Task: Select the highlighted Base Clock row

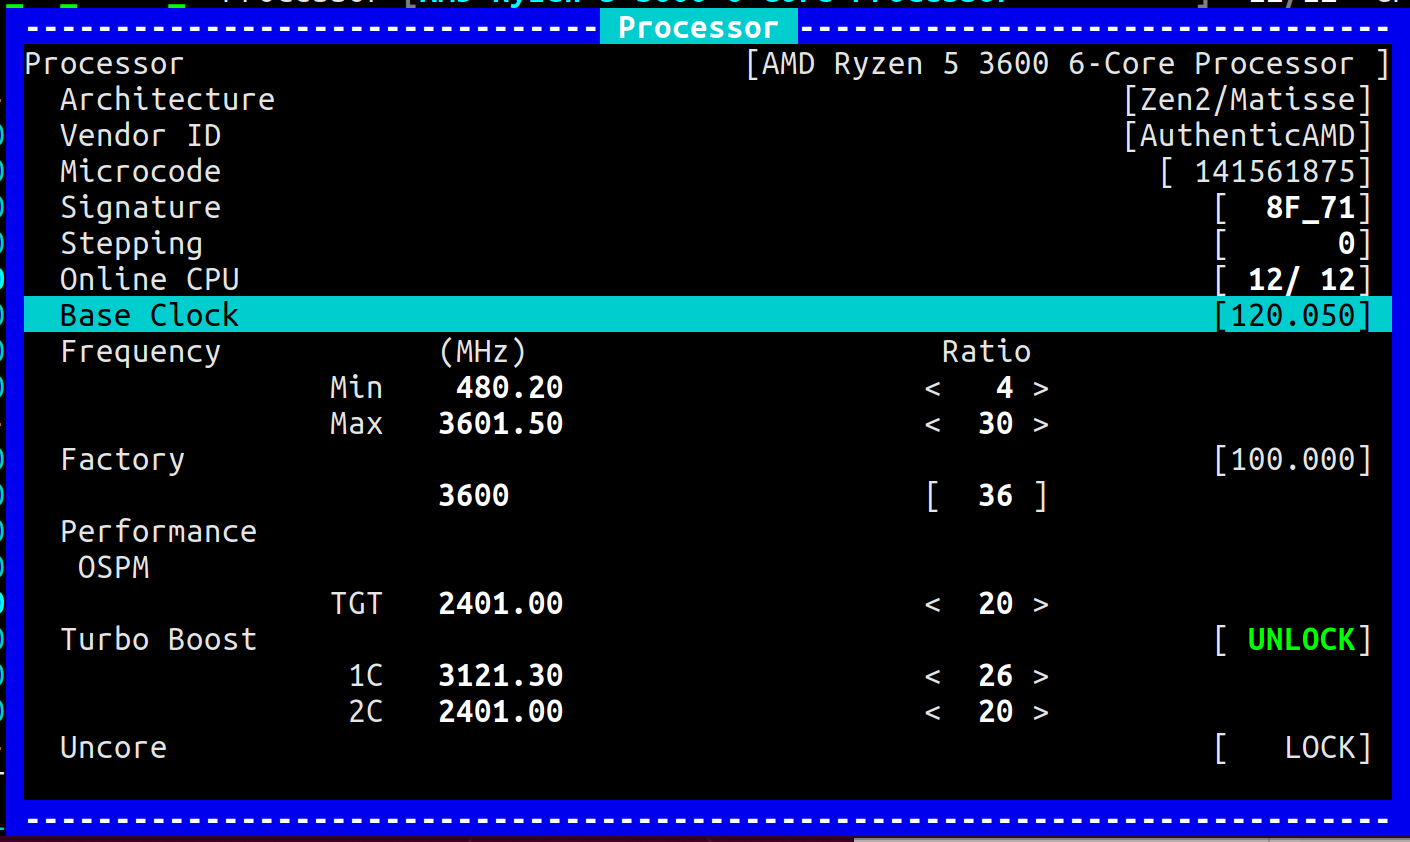Action: click(708, 315)
